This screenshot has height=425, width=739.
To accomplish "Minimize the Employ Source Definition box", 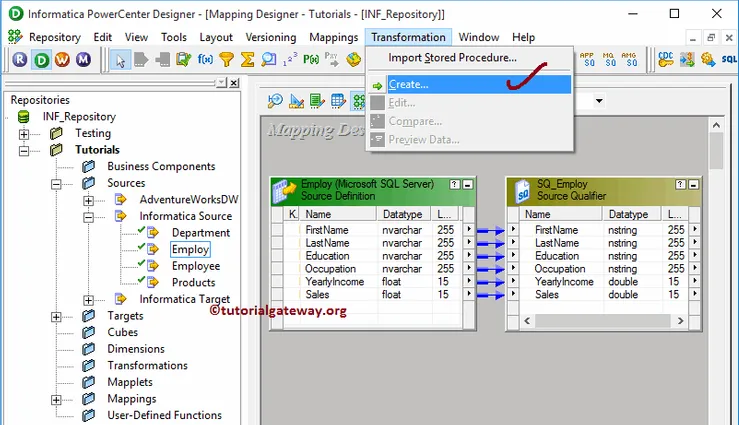I will [468, 184].
